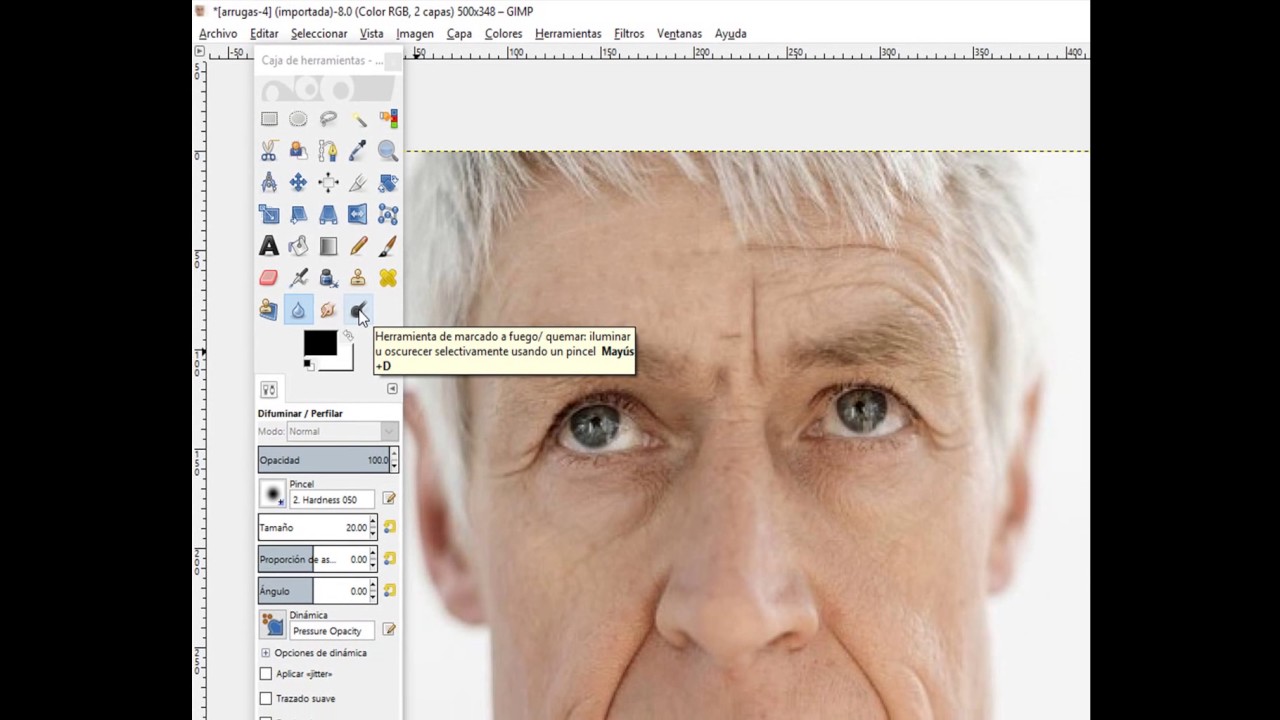Select the Rotate tool
The image size is (1280, 720).
[388, 183]
